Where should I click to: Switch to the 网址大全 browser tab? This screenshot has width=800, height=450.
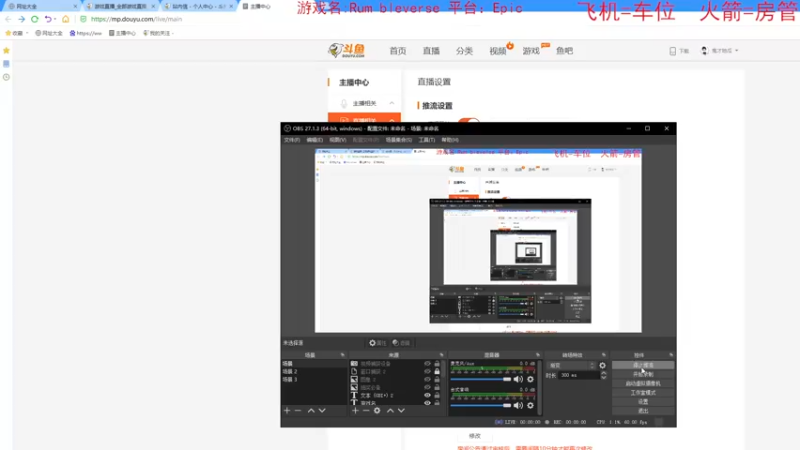41,6
